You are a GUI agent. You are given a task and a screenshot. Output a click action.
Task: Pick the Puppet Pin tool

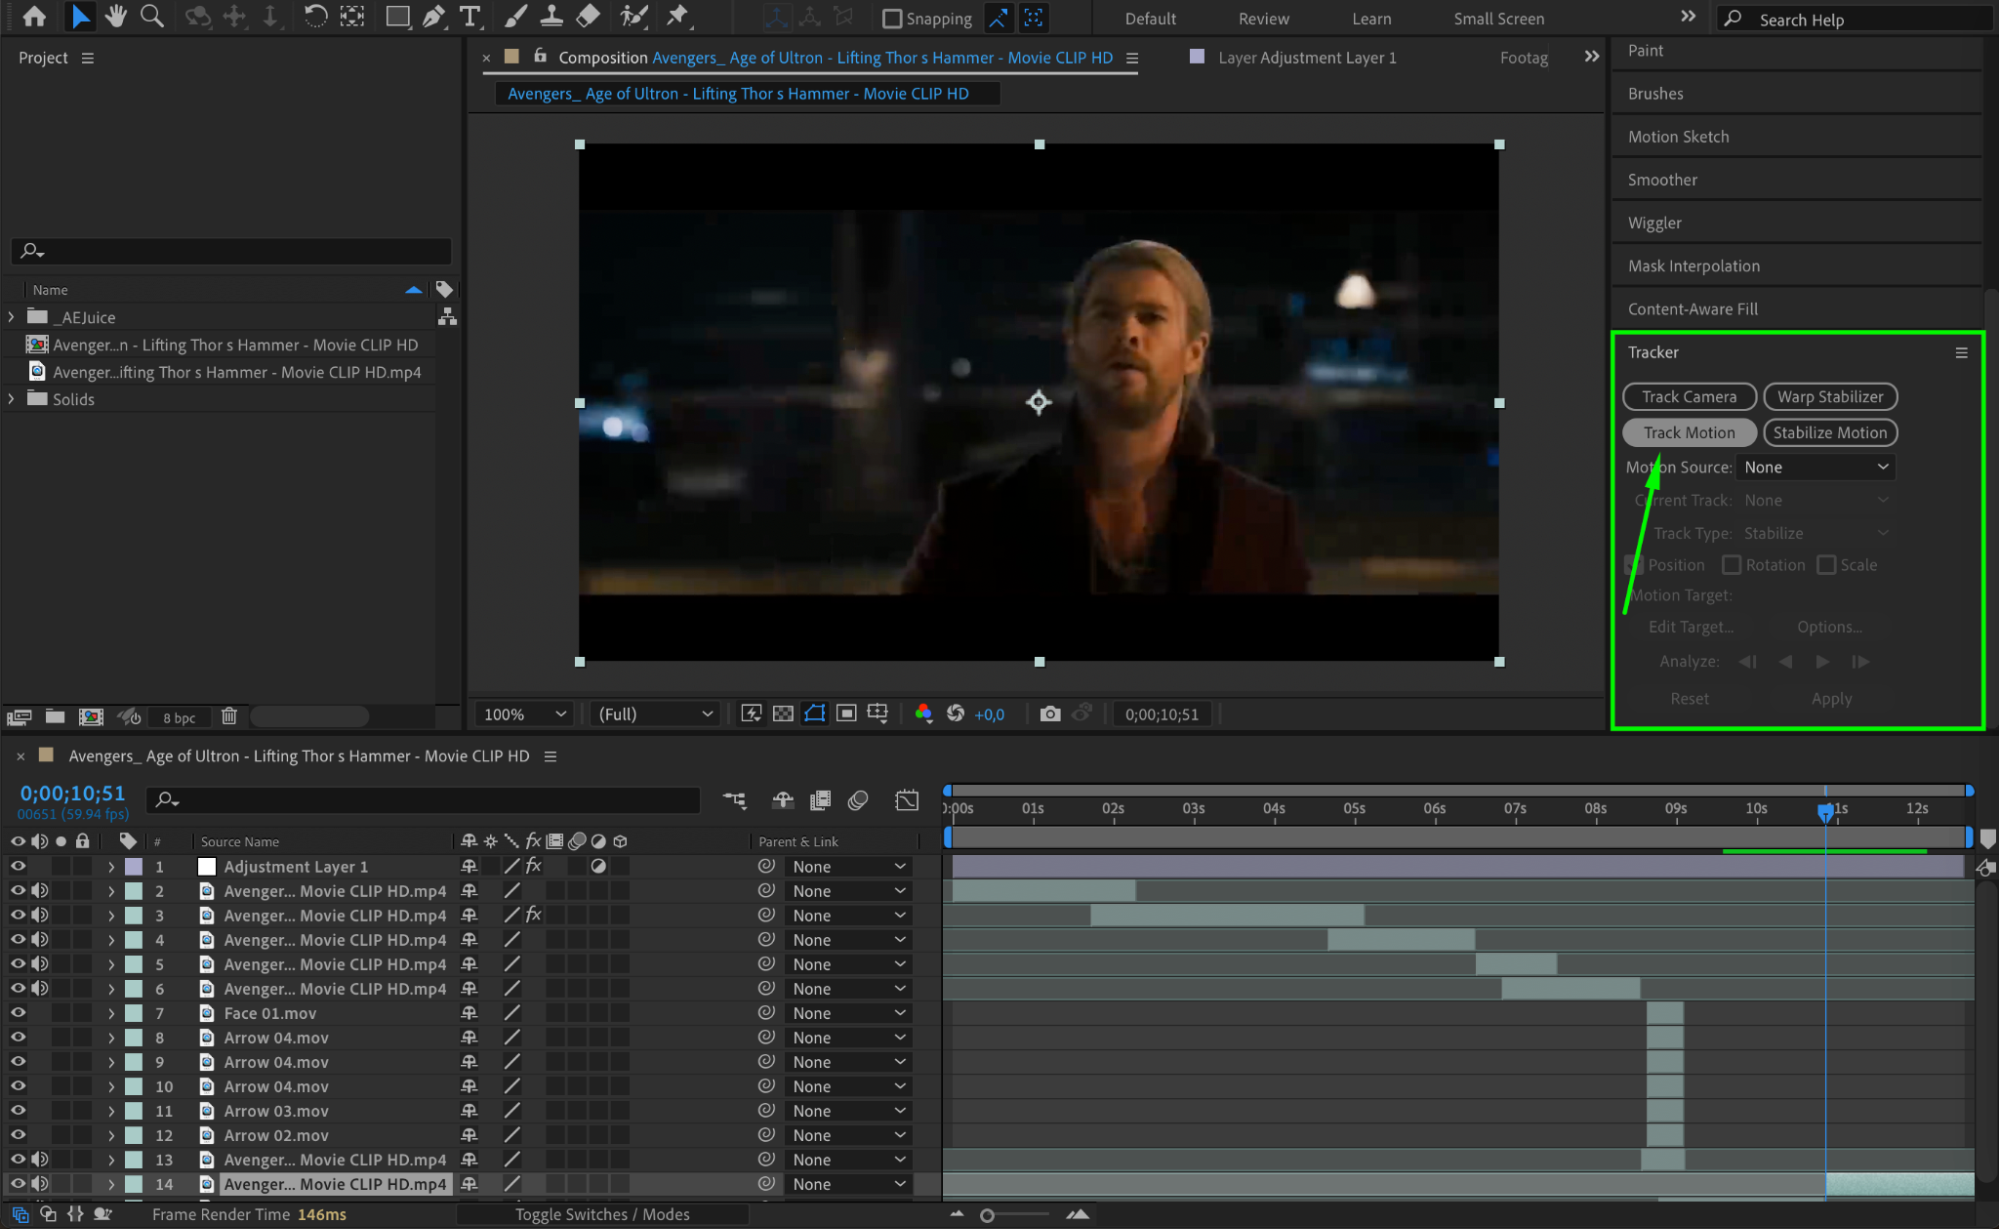pyautogui.click(x=677, y=16)
